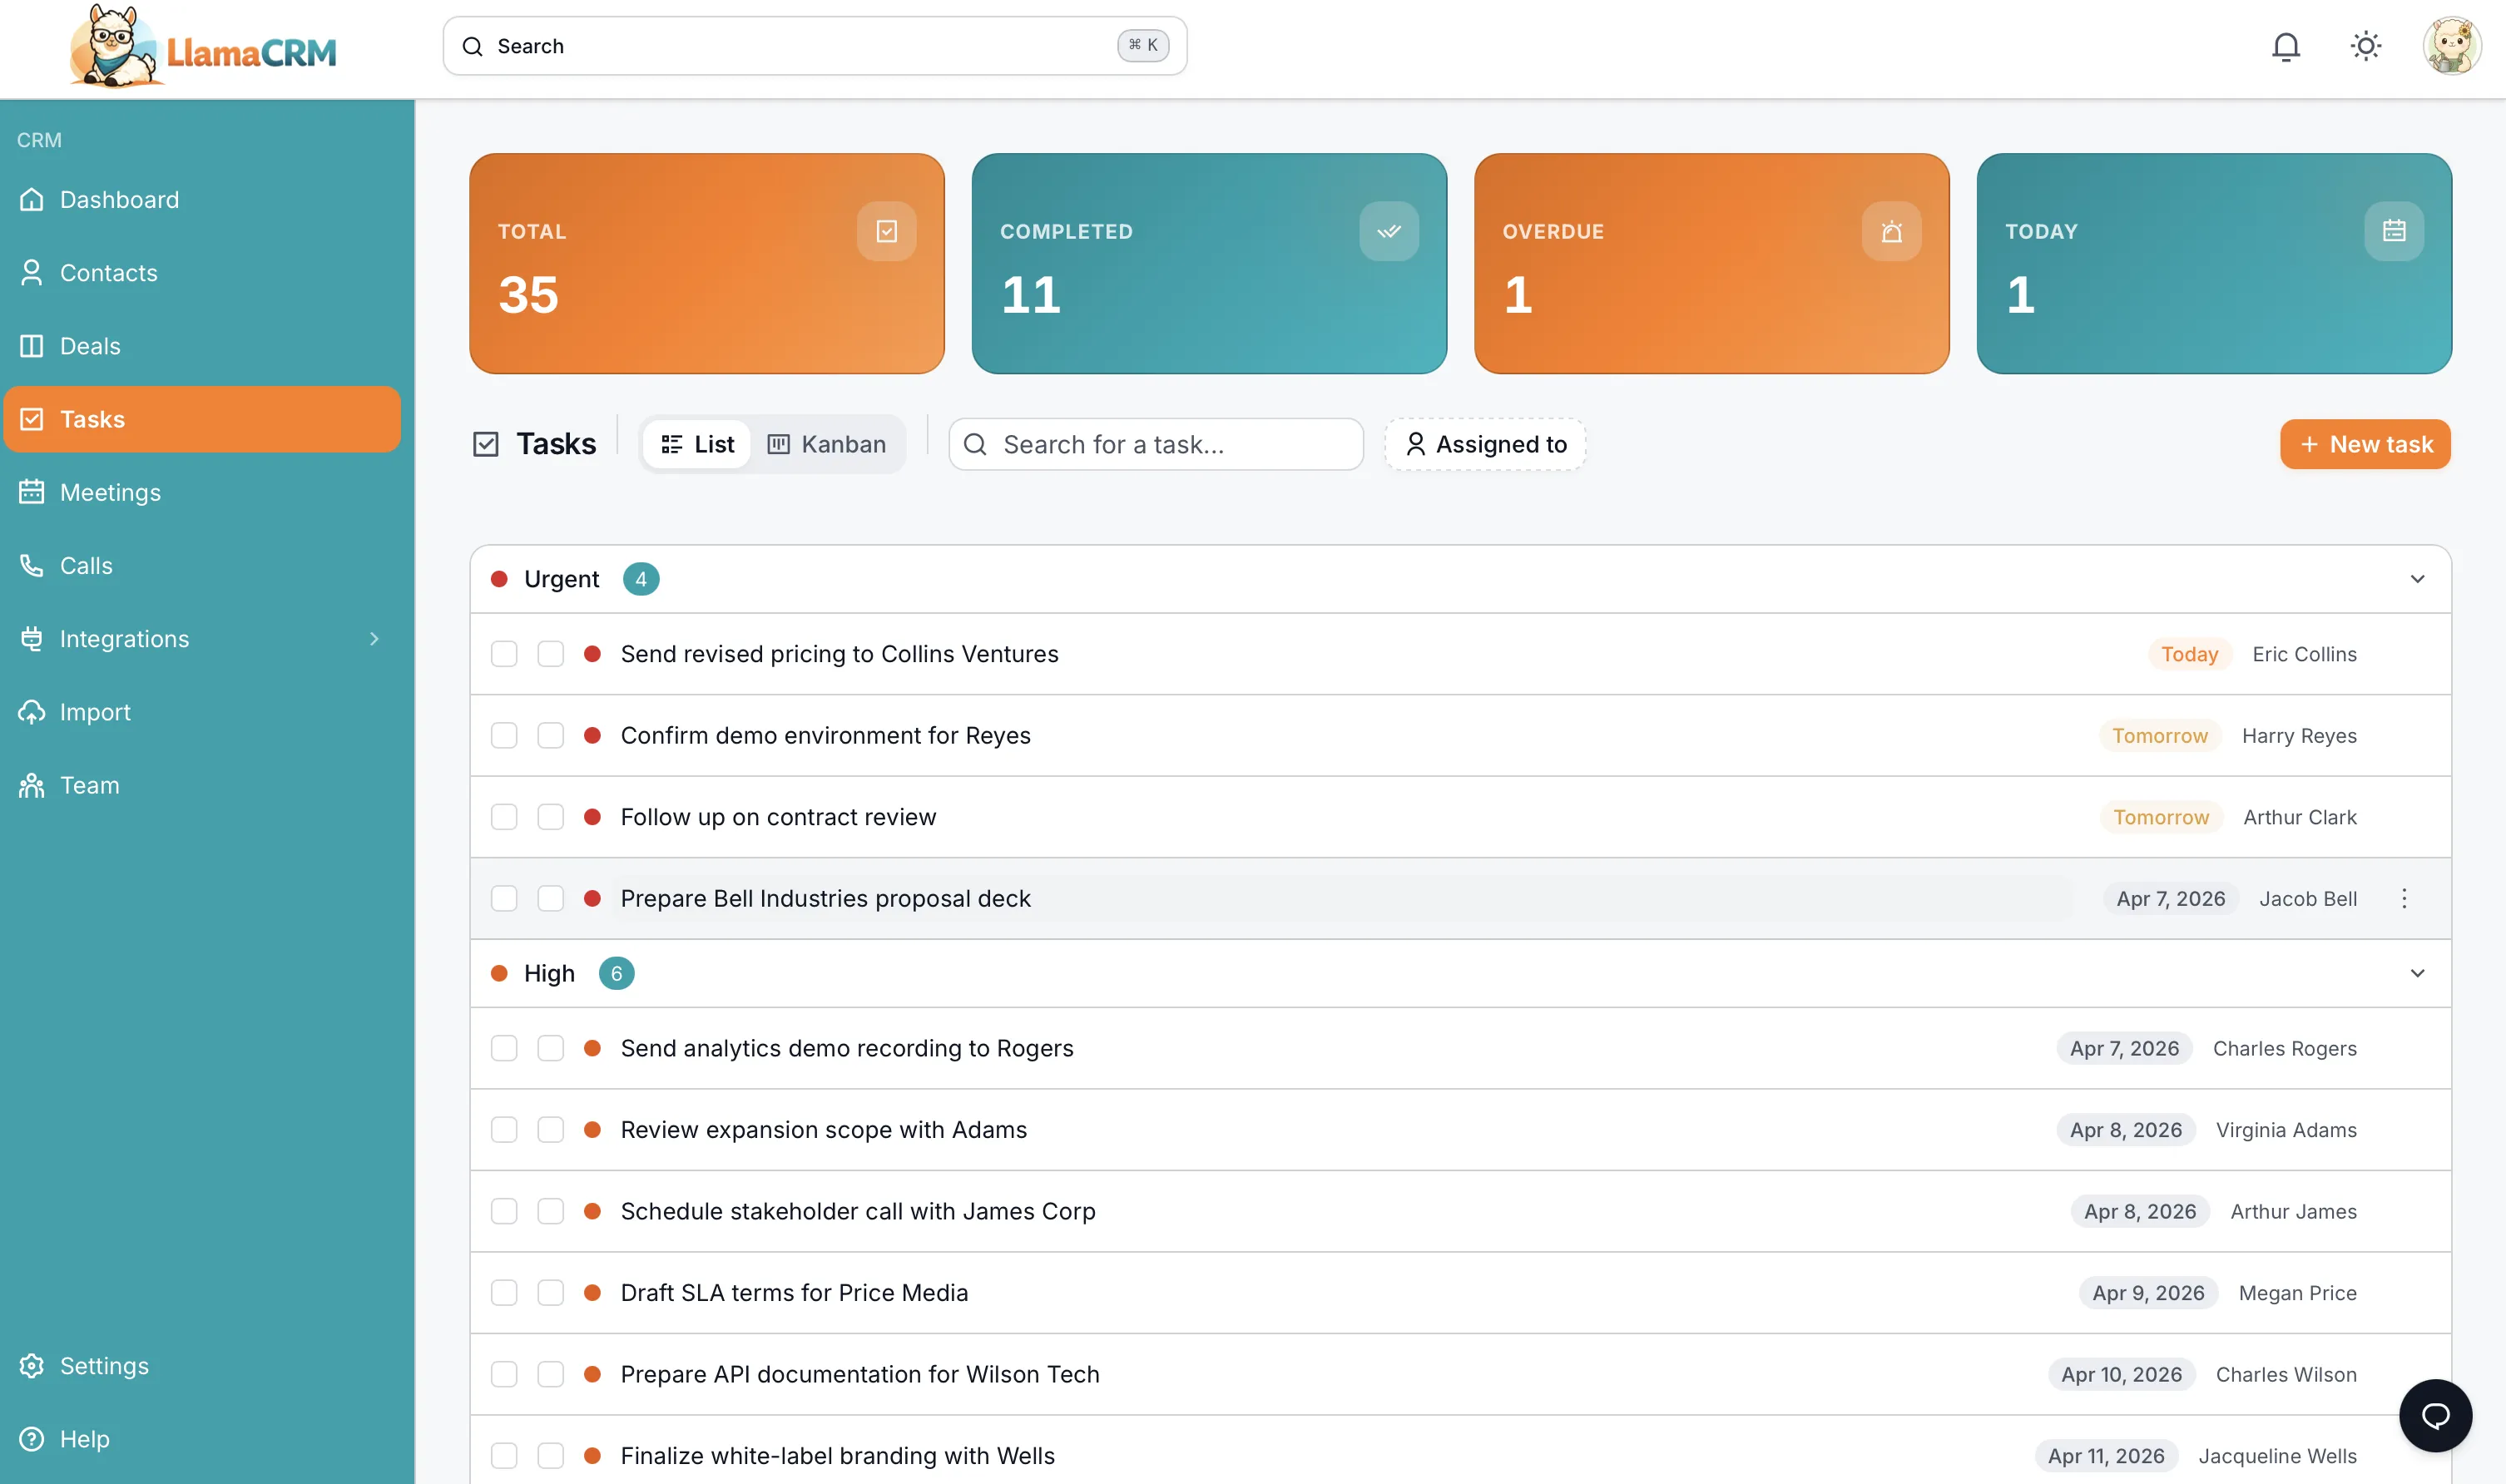Open the chat bubble widget
This screenshot has height=1484, width=2506.
pos(2434,1415)
